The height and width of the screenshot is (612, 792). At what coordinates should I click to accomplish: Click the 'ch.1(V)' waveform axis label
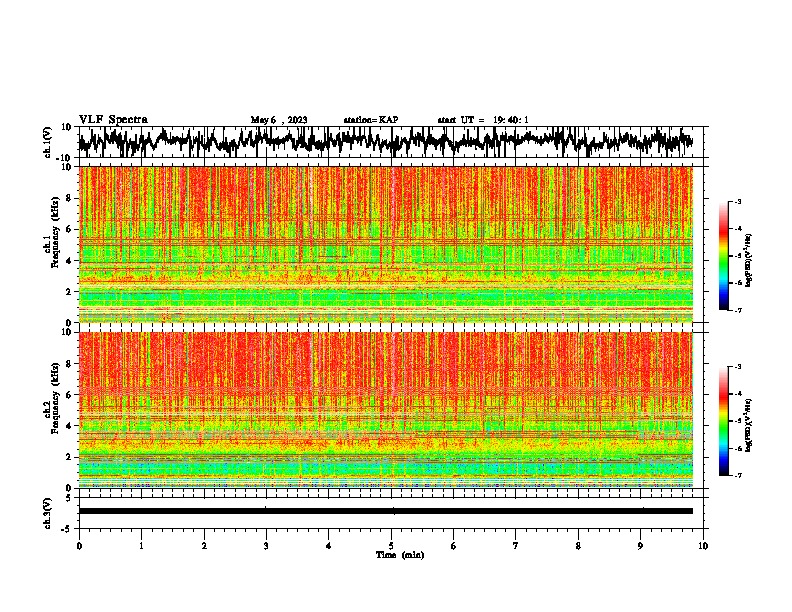click(x=48, y=142)
